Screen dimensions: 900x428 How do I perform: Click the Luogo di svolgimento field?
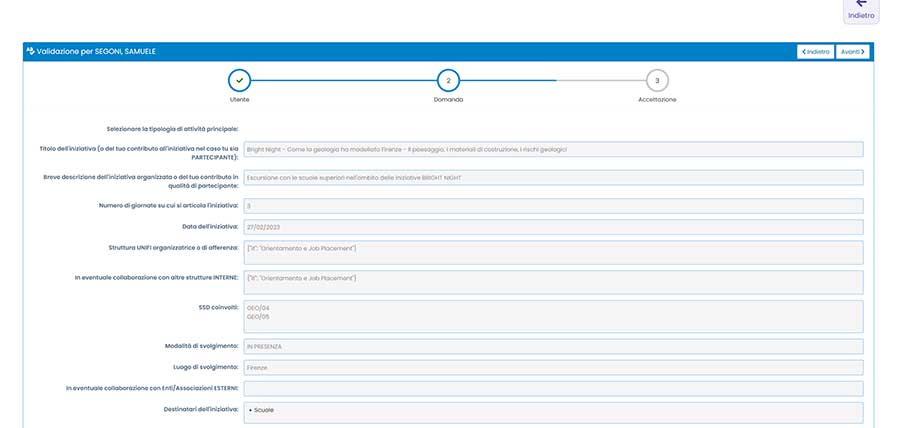552,367
